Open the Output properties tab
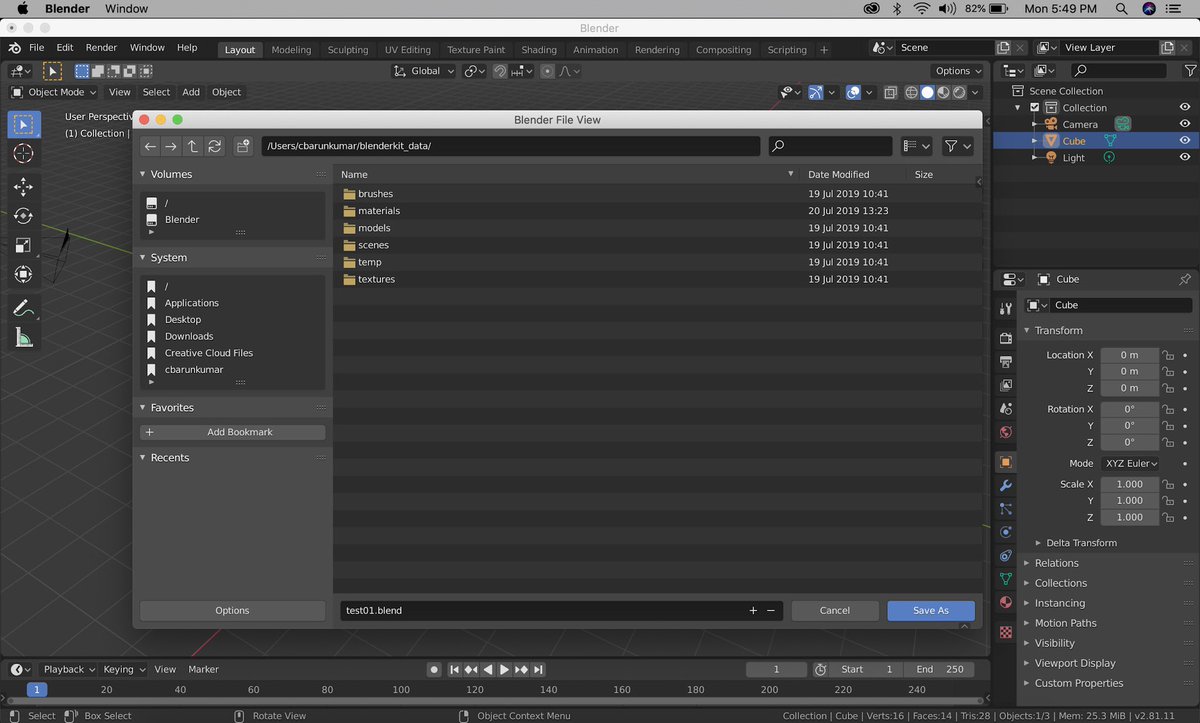The width and height of the screenshot is (1200, 723). coord(1006,361)
